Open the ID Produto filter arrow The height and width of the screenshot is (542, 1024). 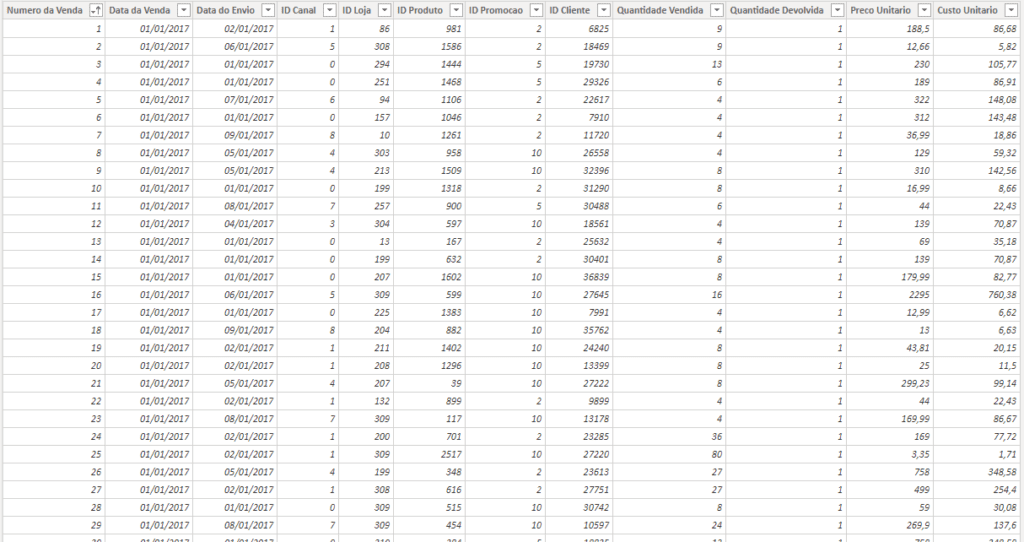point(456,10)
